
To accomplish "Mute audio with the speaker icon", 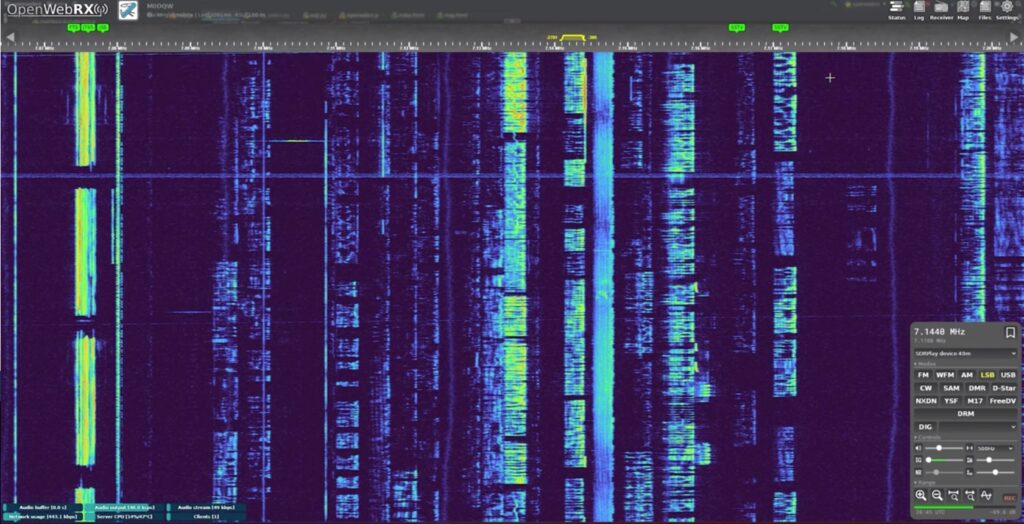I will point(919,447).
